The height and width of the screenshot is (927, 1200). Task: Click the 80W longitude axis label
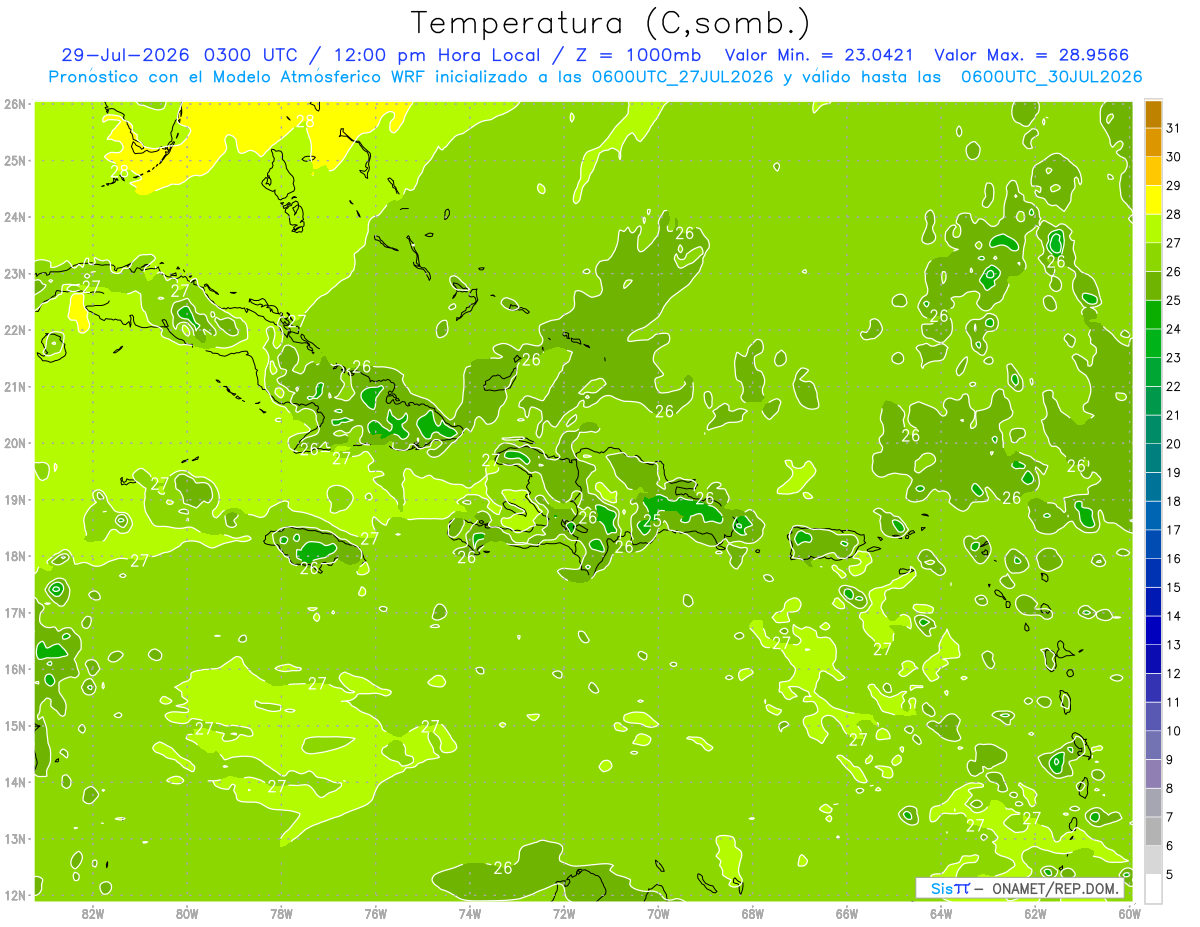[x=186, y=913]
